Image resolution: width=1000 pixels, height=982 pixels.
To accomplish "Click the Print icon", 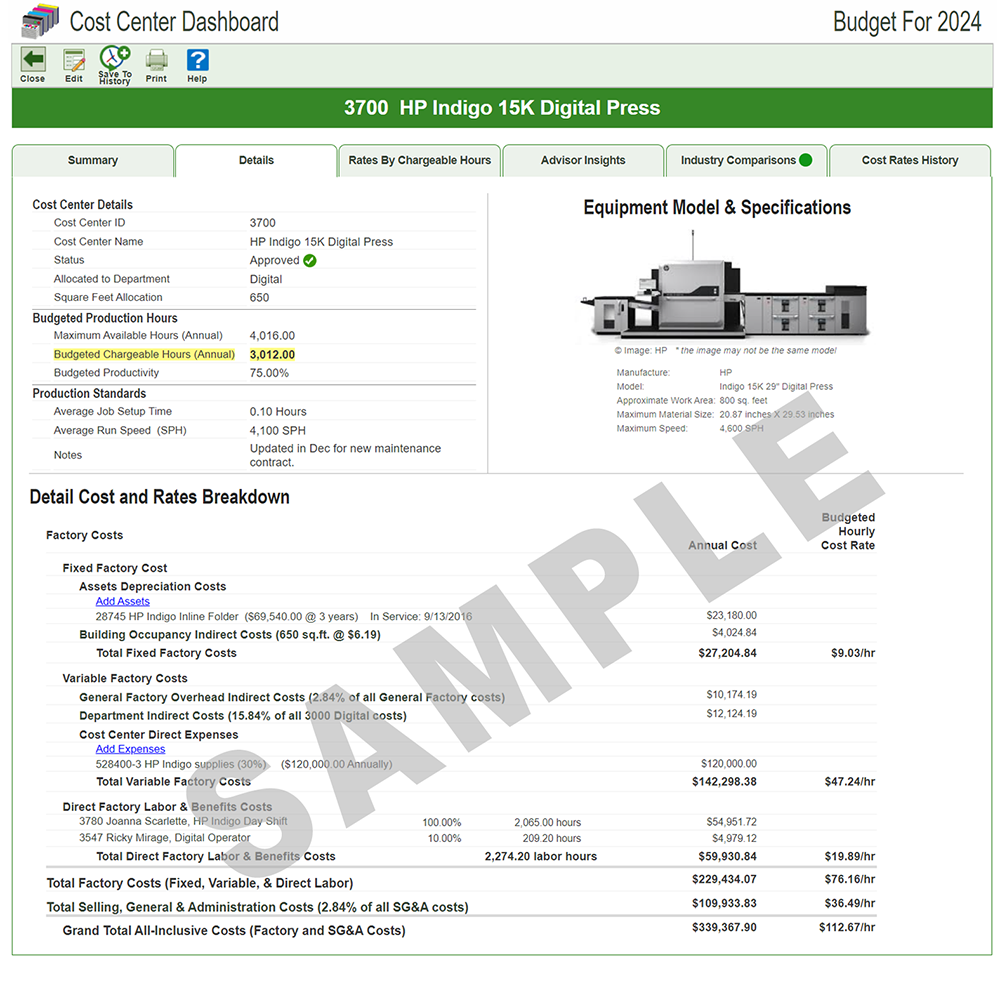I will [156, 61].
